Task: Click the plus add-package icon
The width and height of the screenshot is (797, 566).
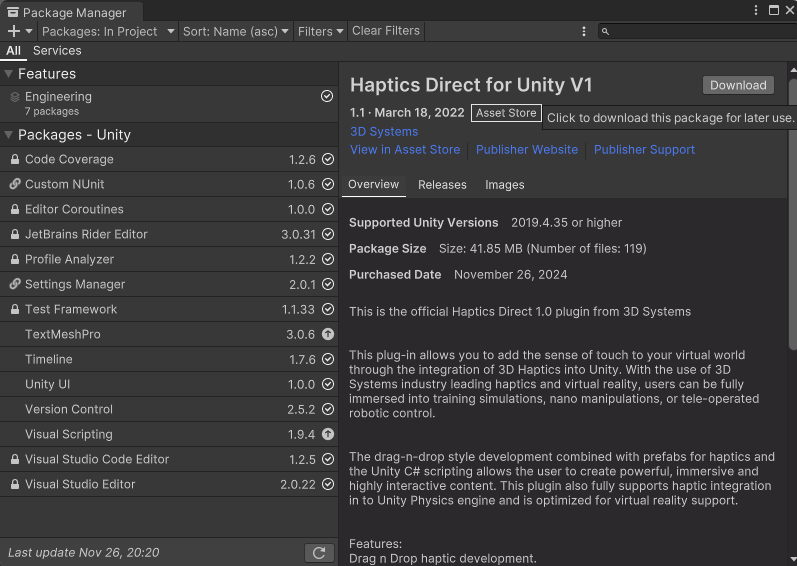Action: (x=14, y=32)
